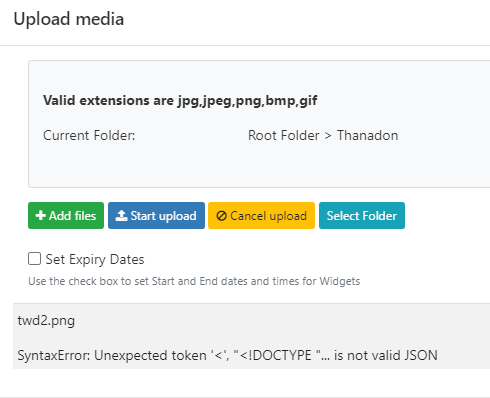
Task: Click the Upload media heading
Action: click(x=69, y=19)
